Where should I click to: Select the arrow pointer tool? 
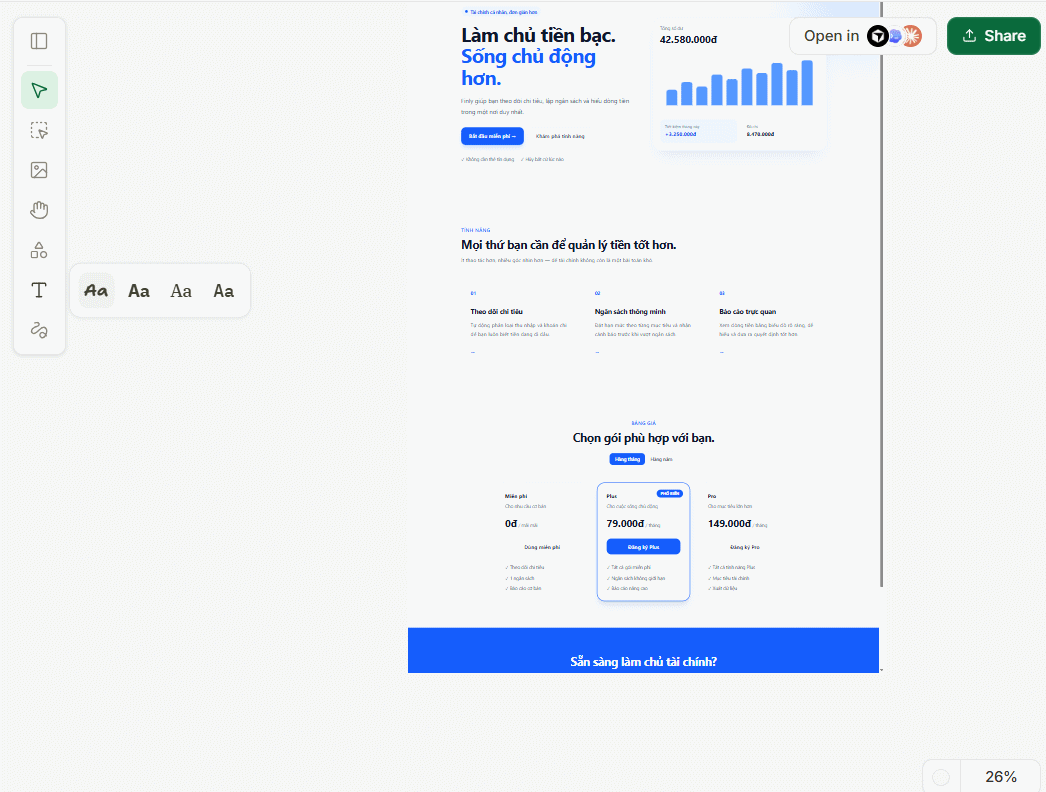[39, 90]
